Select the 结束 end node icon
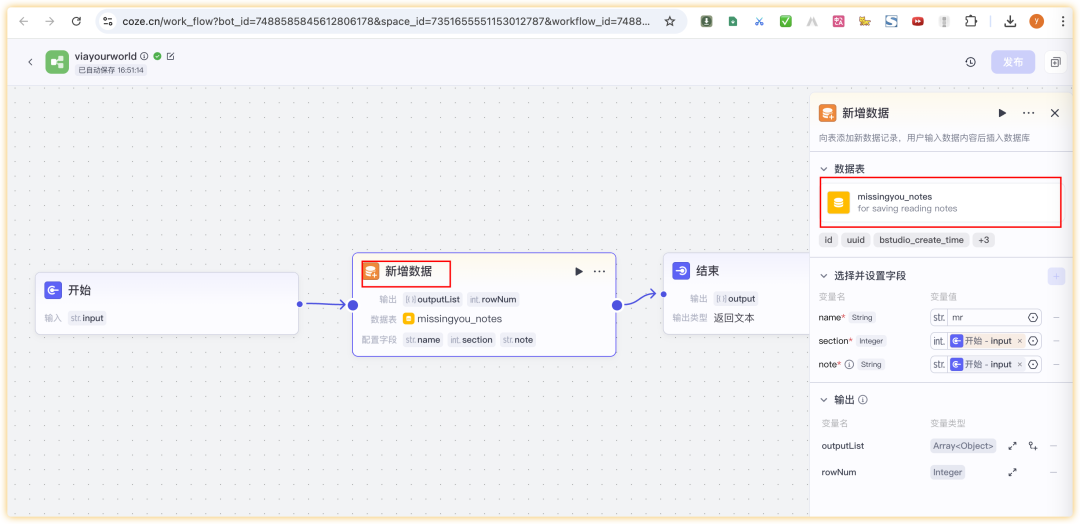 point(681,271)
